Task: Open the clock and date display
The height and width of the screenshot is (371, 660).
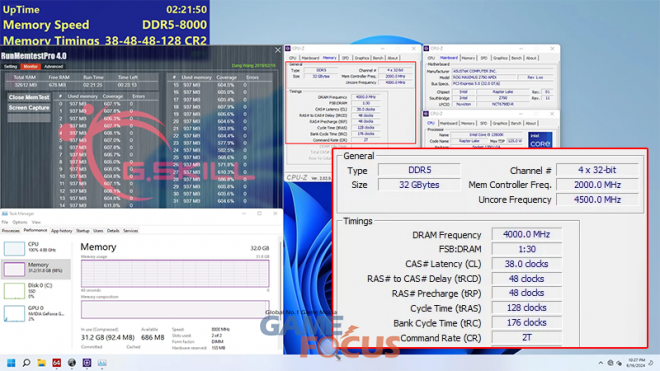Action: [x=636, y=363]
